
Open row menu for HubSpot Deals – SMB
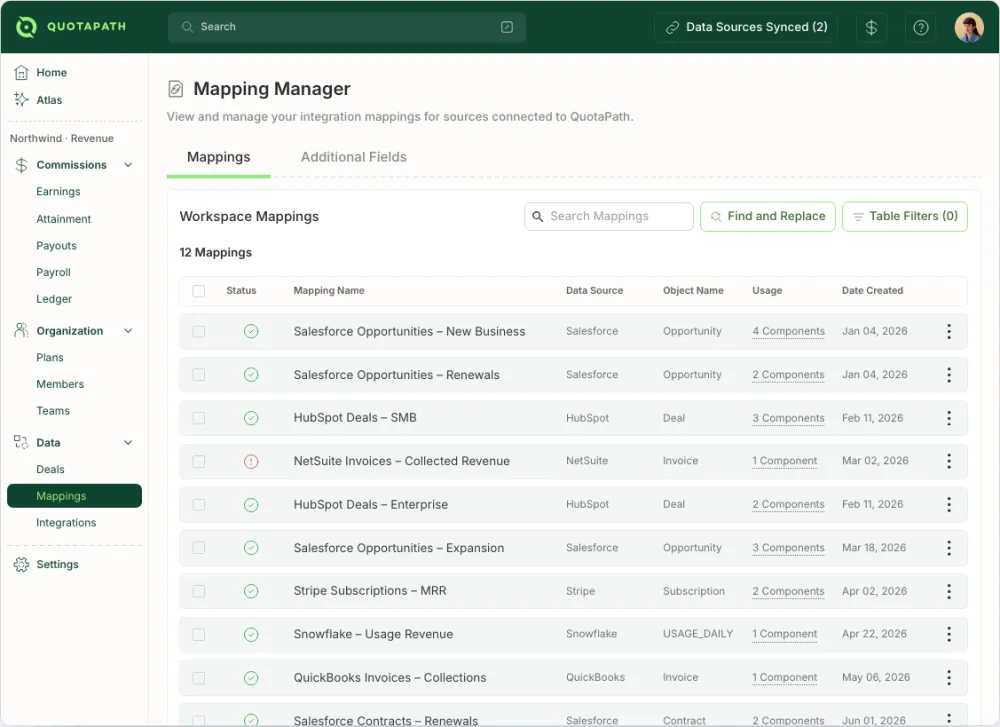(949, 418)
